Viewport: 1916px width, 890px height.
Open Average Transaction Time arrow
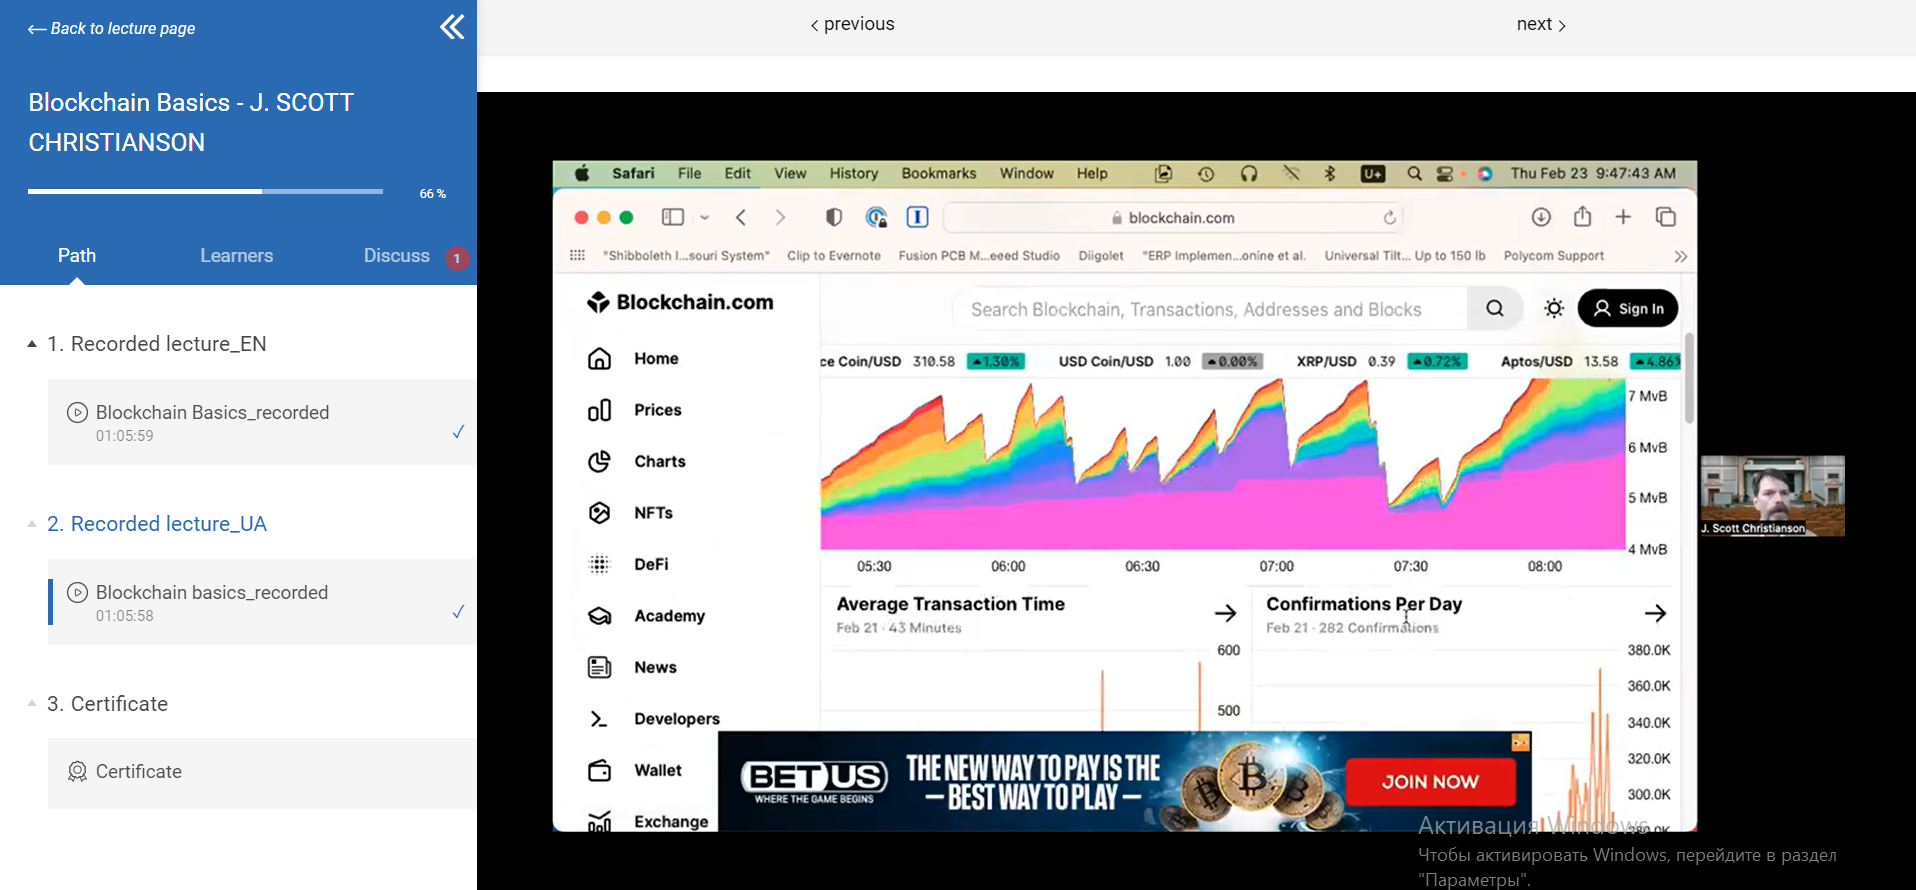pos(1225,613)
